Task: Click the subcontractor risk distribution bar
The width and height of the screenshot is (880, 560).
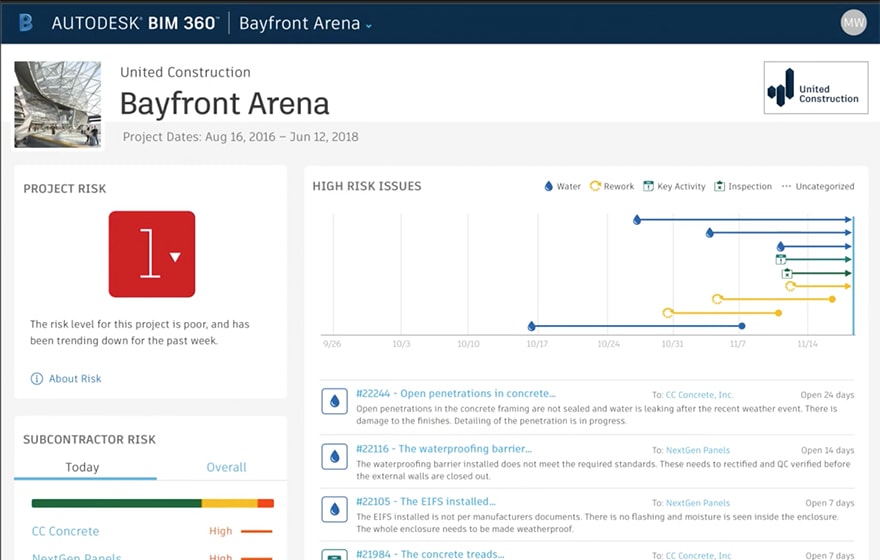Action: [152, 503]
